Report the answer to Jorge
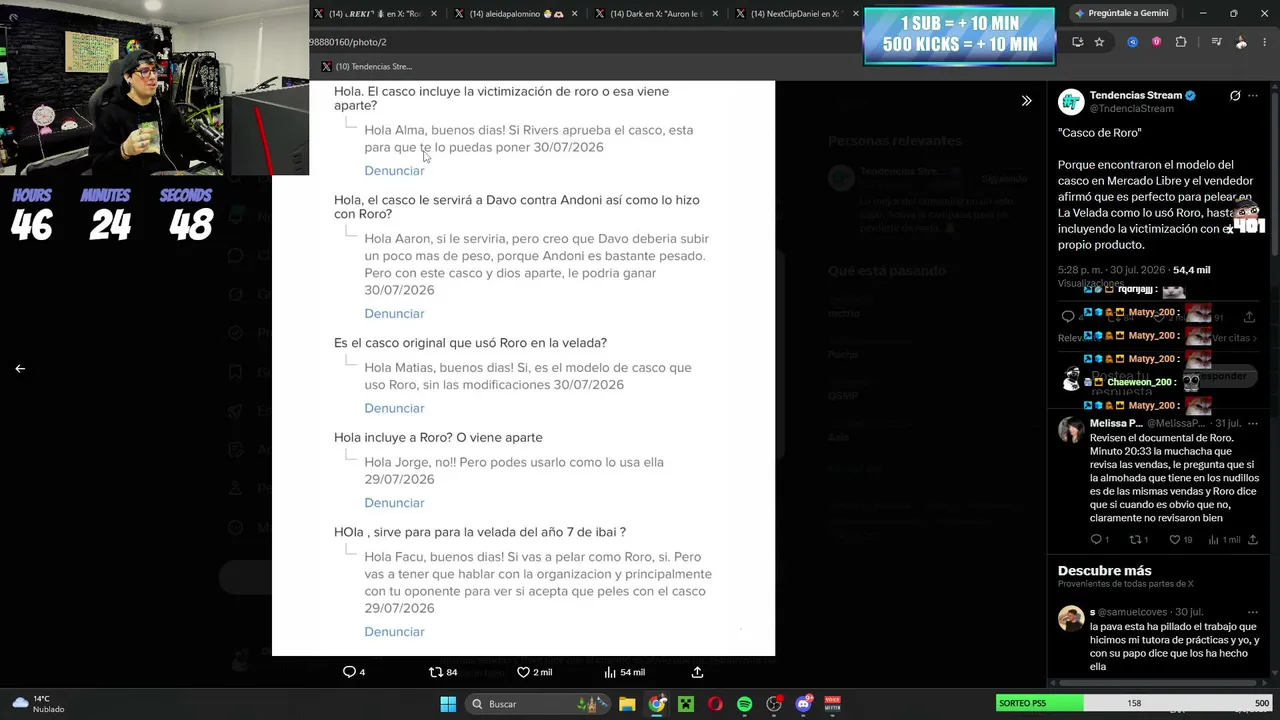This screenshot has width=1280, height=720. (x=394, y=503)
